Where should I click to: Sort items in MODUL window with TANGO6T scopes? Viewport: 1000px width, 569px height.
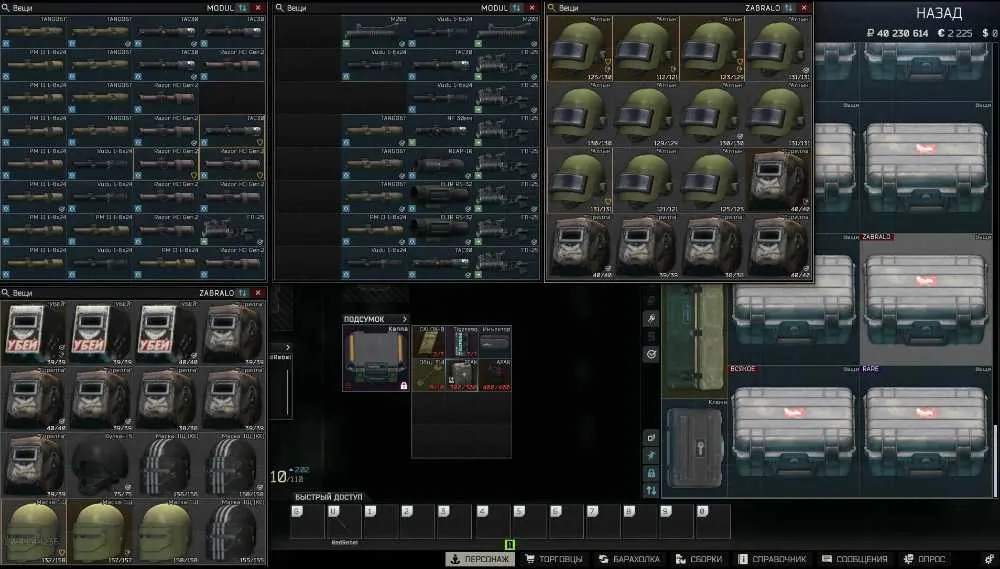coord(242,8)
